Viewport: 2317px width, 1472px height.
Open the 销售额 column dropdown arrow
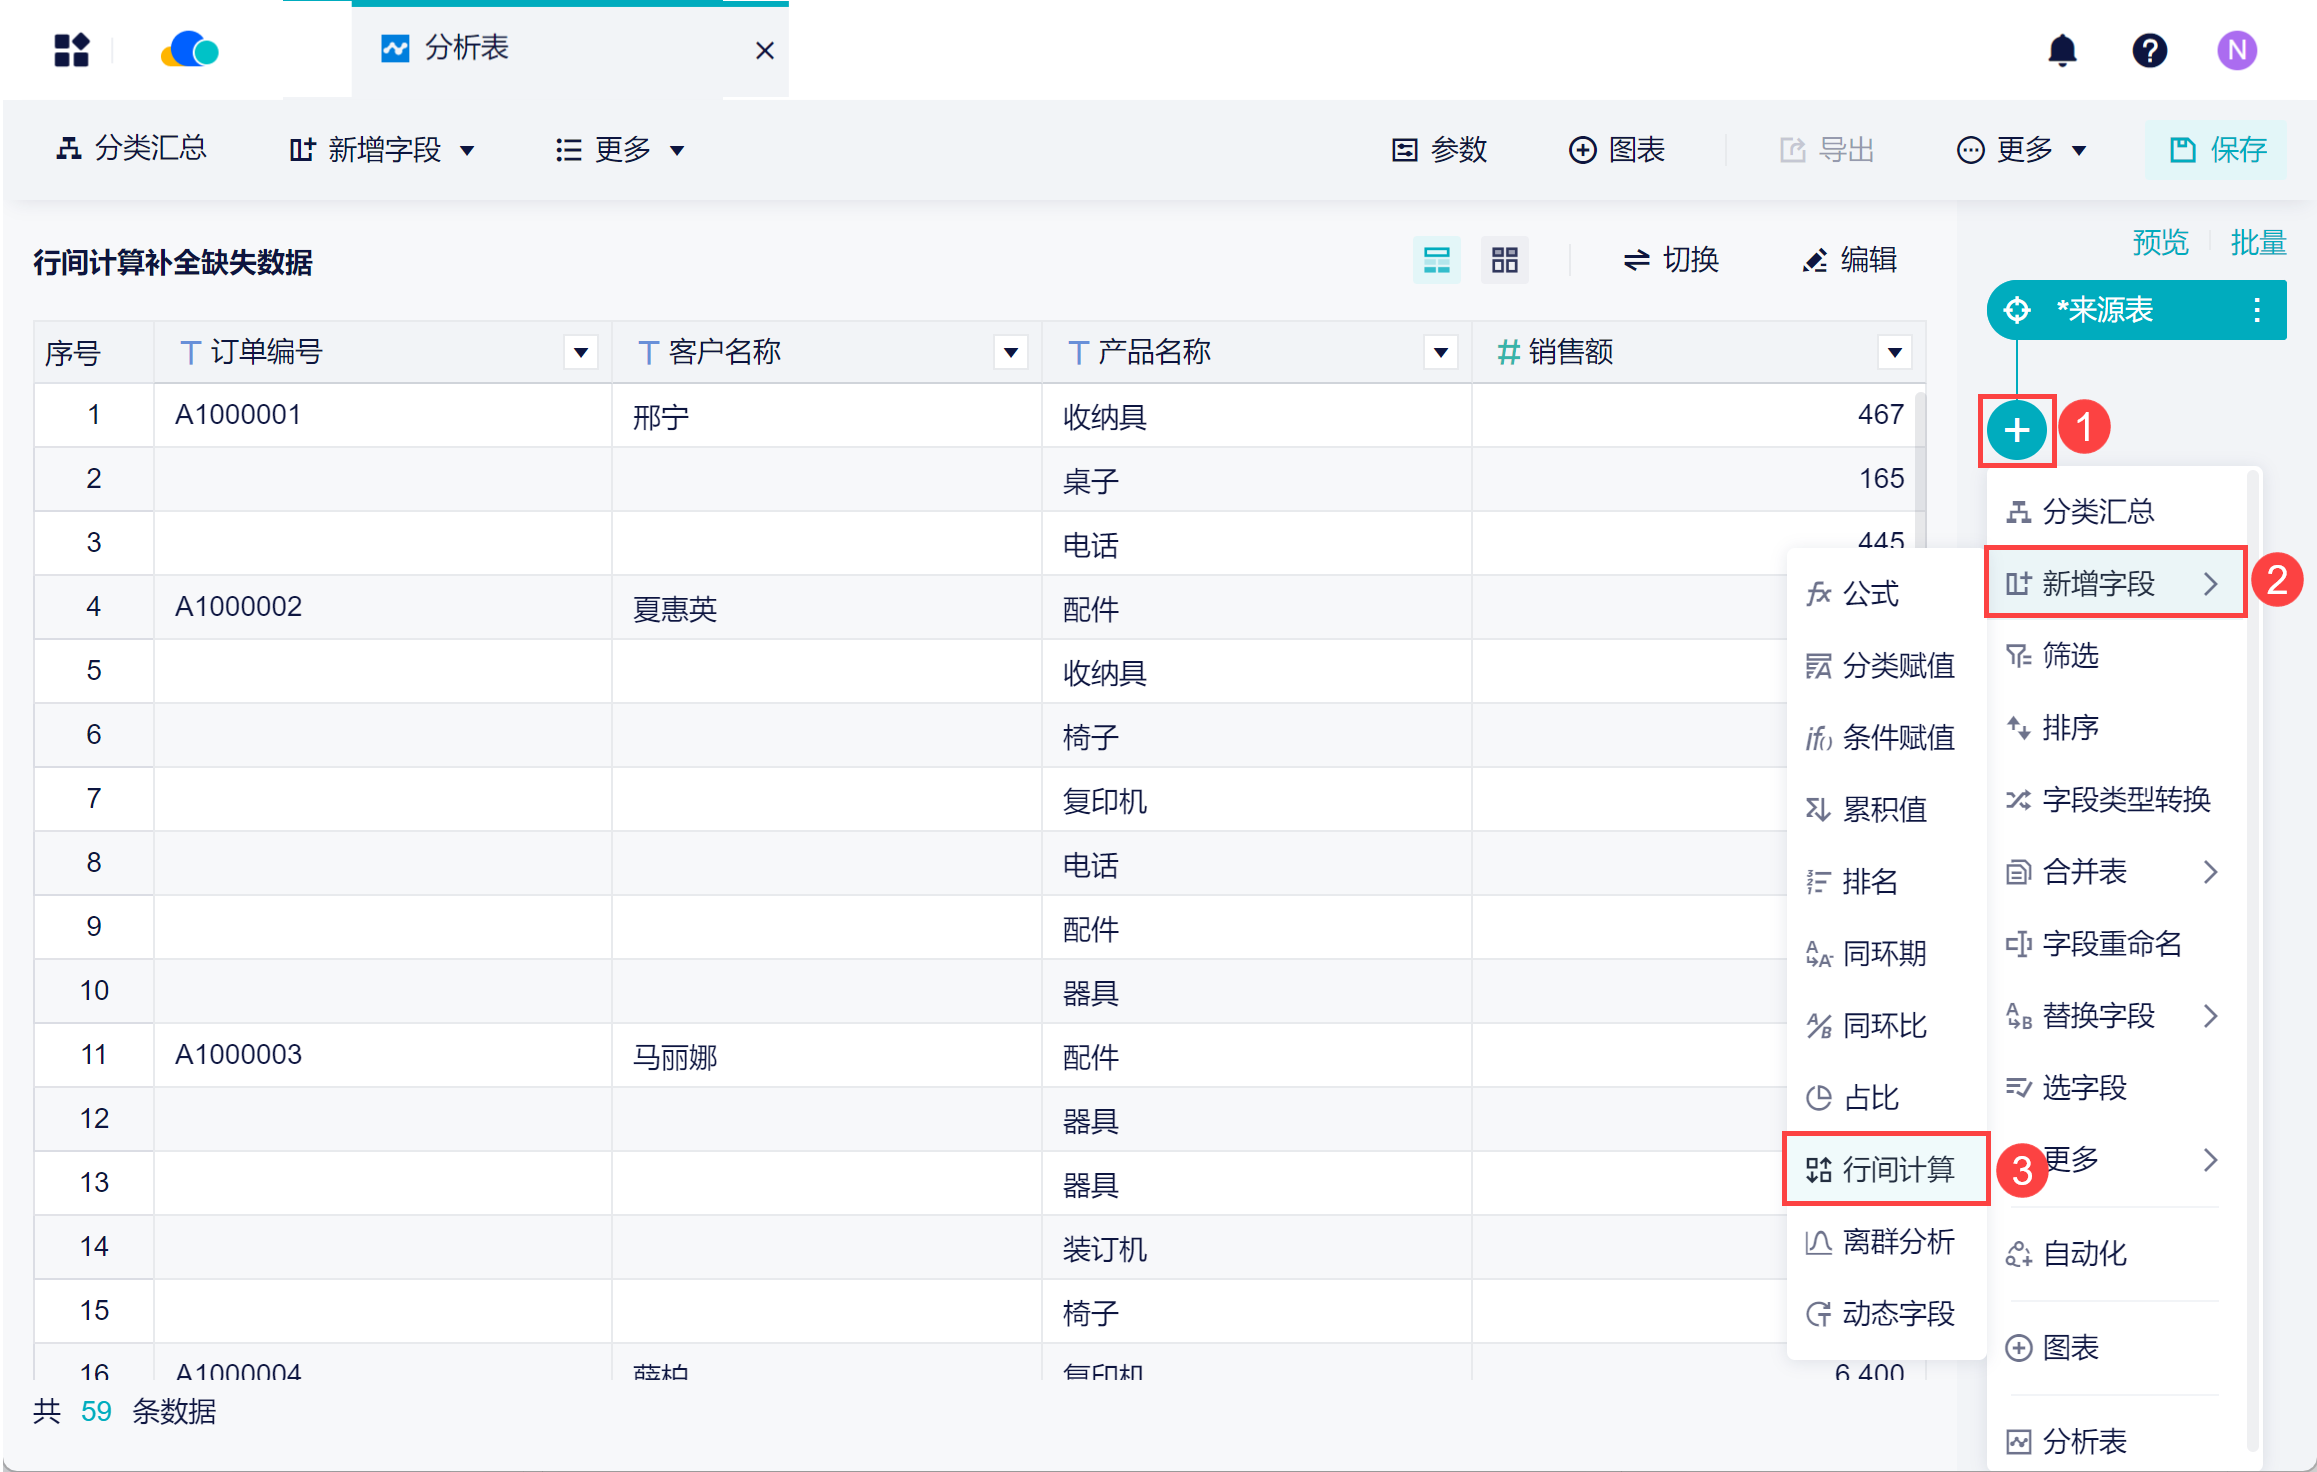[x=1894, y=352]
